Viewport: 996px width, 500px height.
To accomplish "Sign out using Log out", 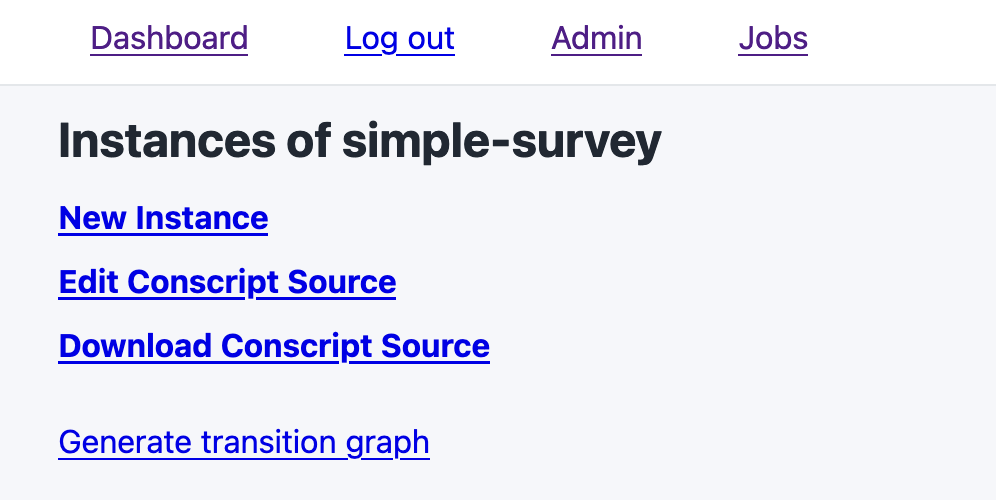I will point(399,39).
